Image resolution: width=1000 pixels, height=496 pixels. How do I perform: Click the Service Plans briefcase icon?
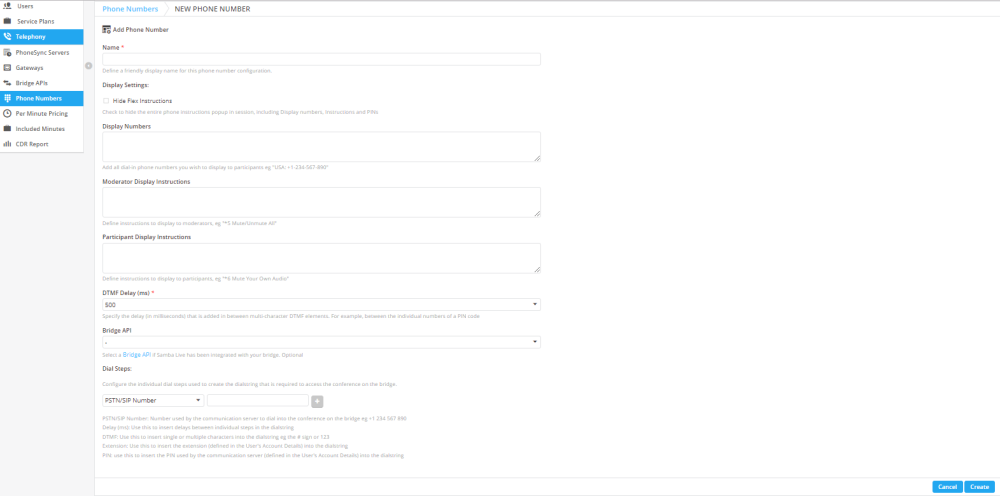[x=8, y=21]
